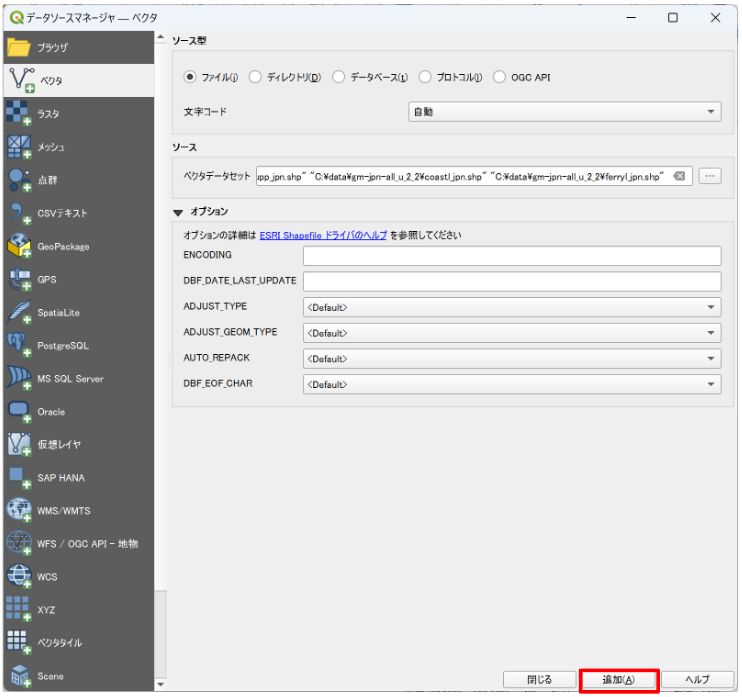Switch to the Oracle tab label

(51, 412)
